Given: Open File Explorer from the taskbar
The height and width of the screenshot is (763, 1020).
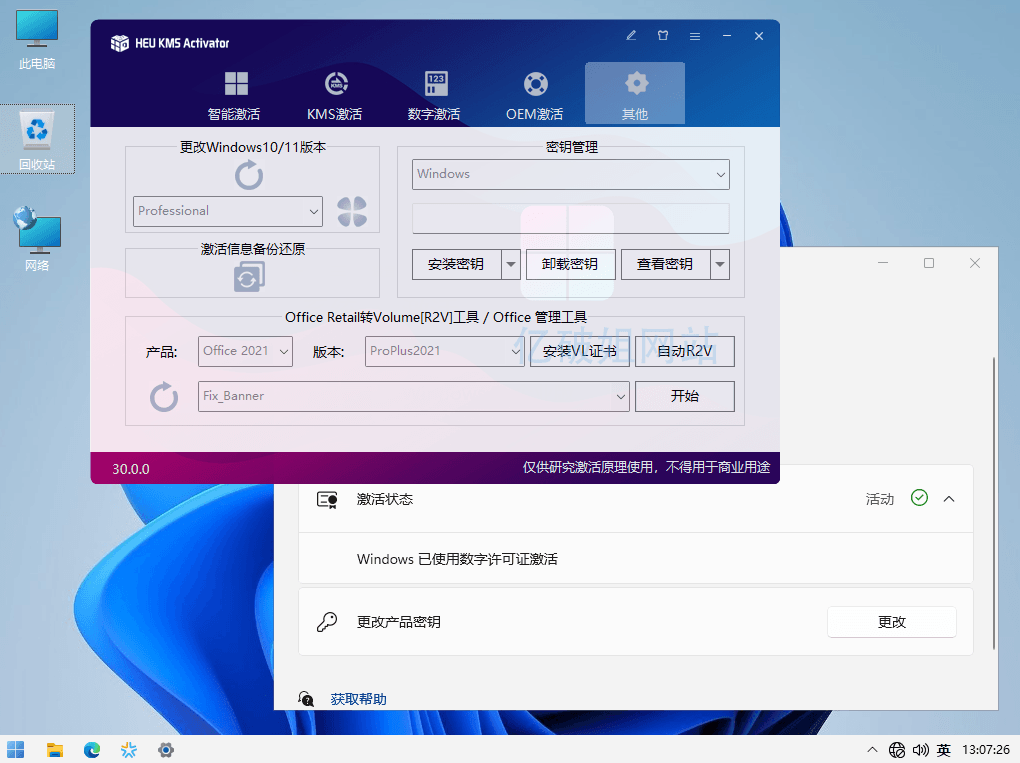Looking at the screenshot, I should coord(55,749).
